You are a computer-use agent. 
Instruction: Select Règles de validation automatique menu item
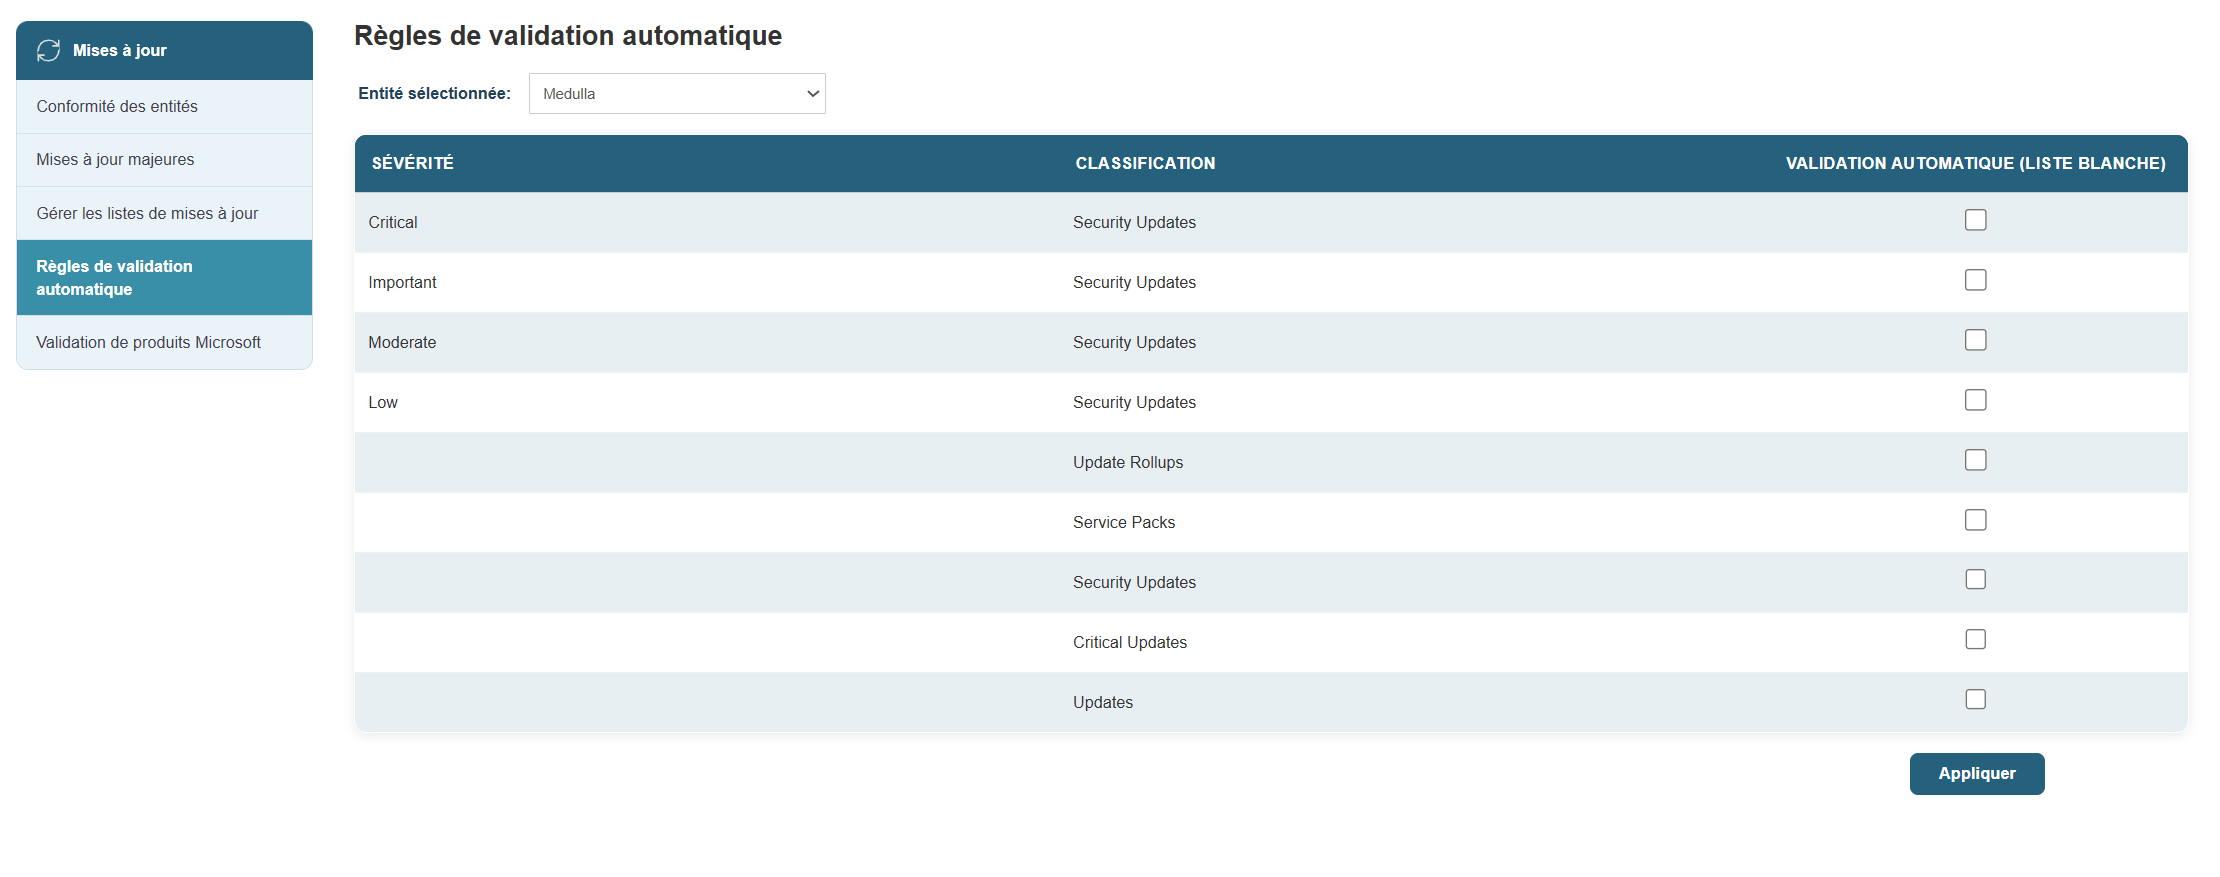coord(114,277)
